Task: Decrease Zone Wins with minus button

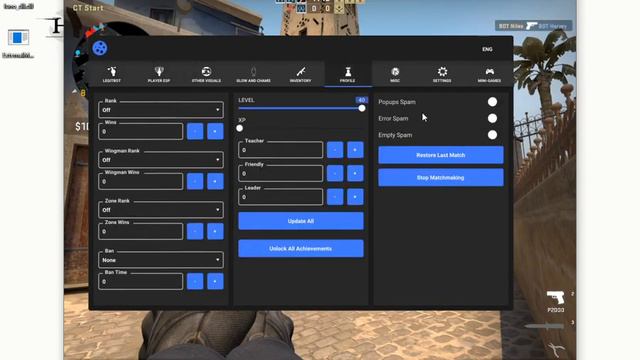Action: pos(195,231)
